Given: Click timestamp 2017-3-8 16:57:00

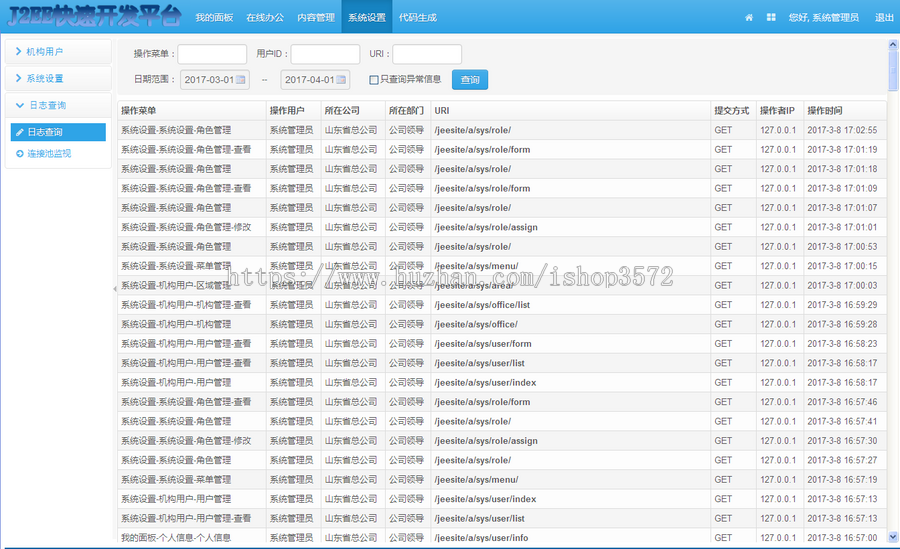Looking at the screenshot, I should pos(842,538).
